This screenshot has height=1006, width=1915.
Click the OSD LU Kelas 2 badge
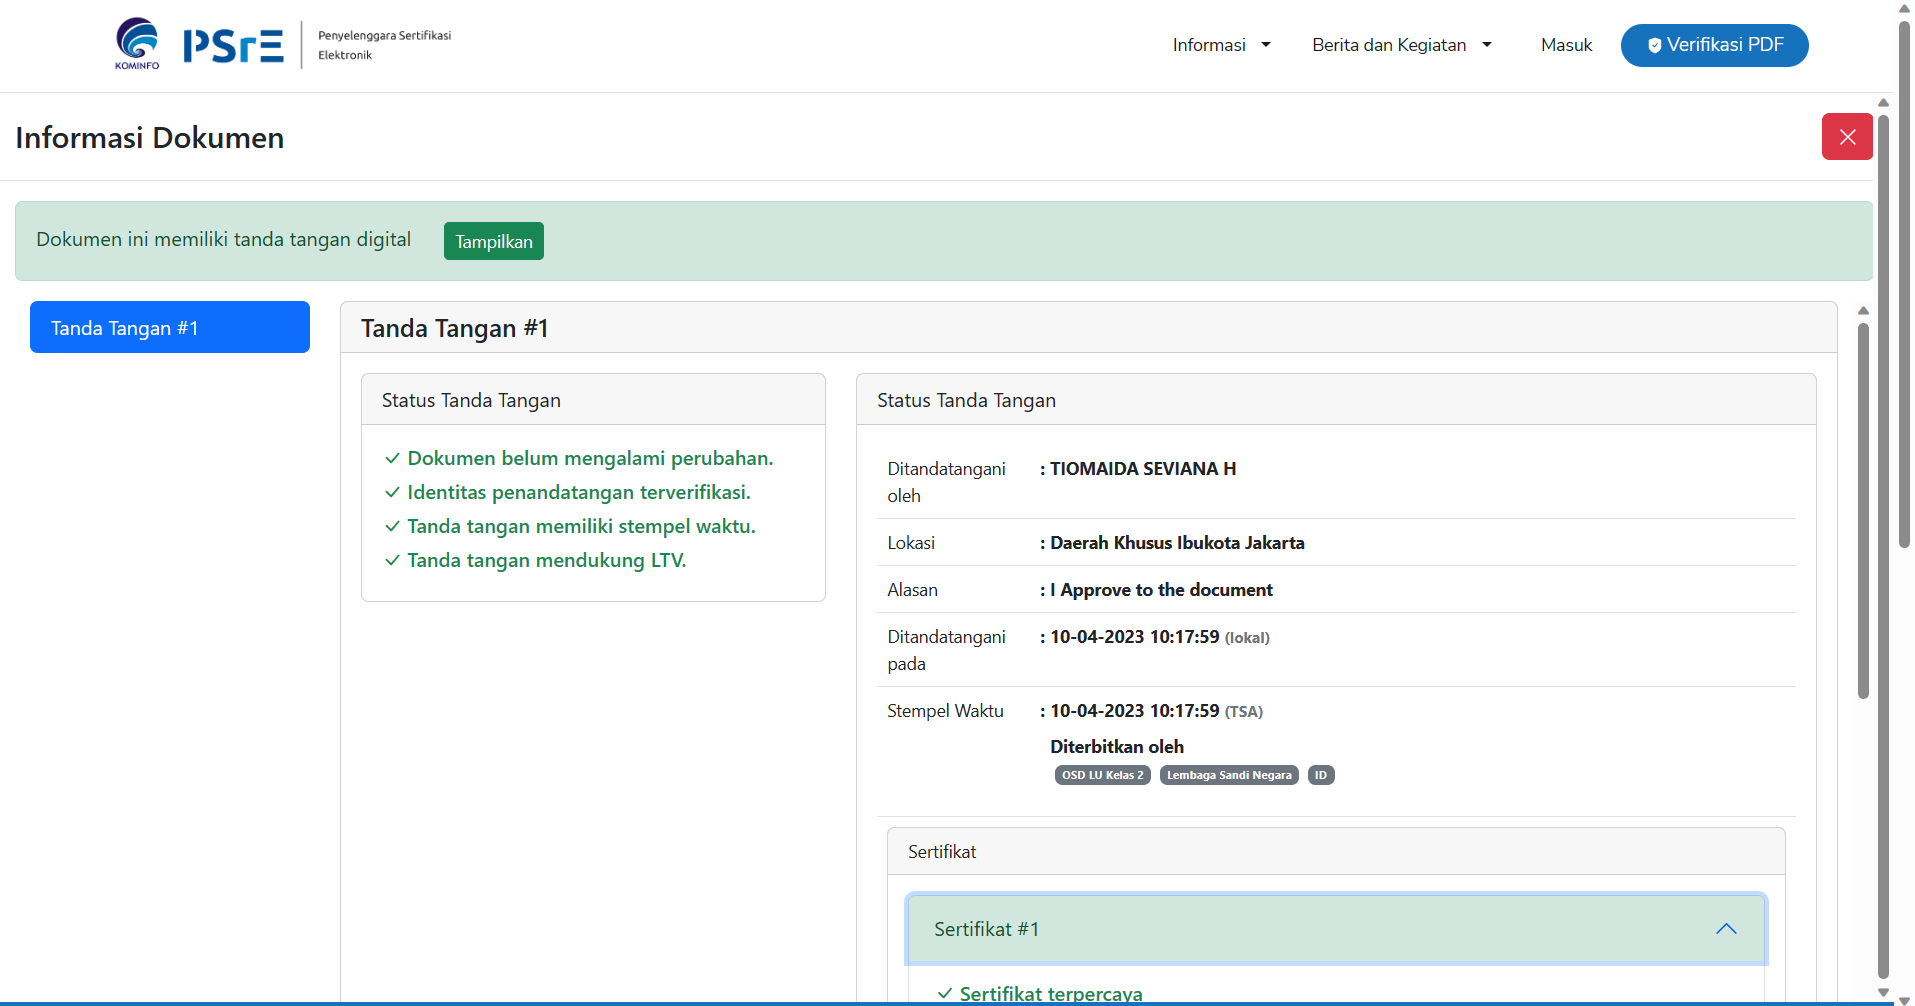coord(1102,775)
